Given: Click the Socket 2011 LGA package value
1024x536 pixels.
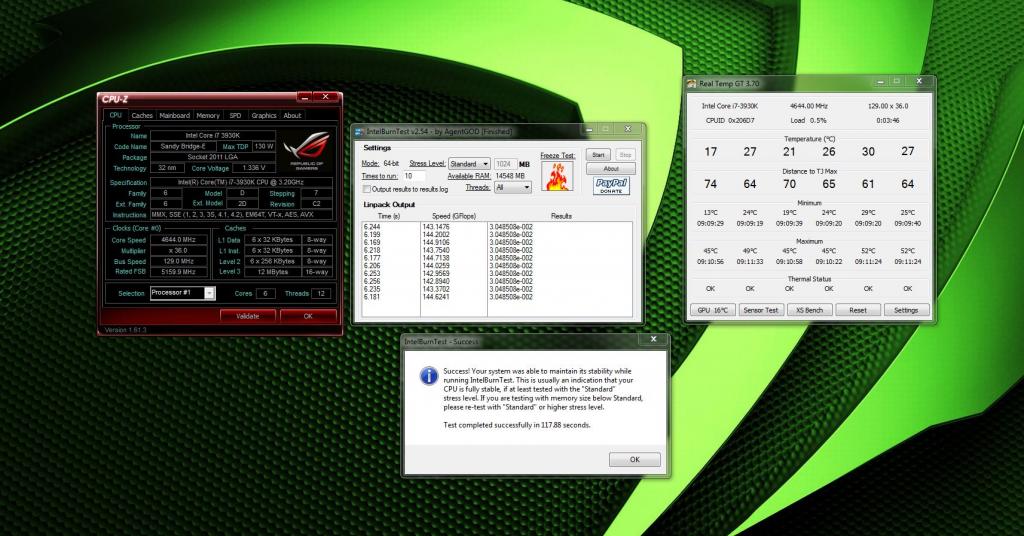Looking at the screenshot, I should (x=213, y=157).
